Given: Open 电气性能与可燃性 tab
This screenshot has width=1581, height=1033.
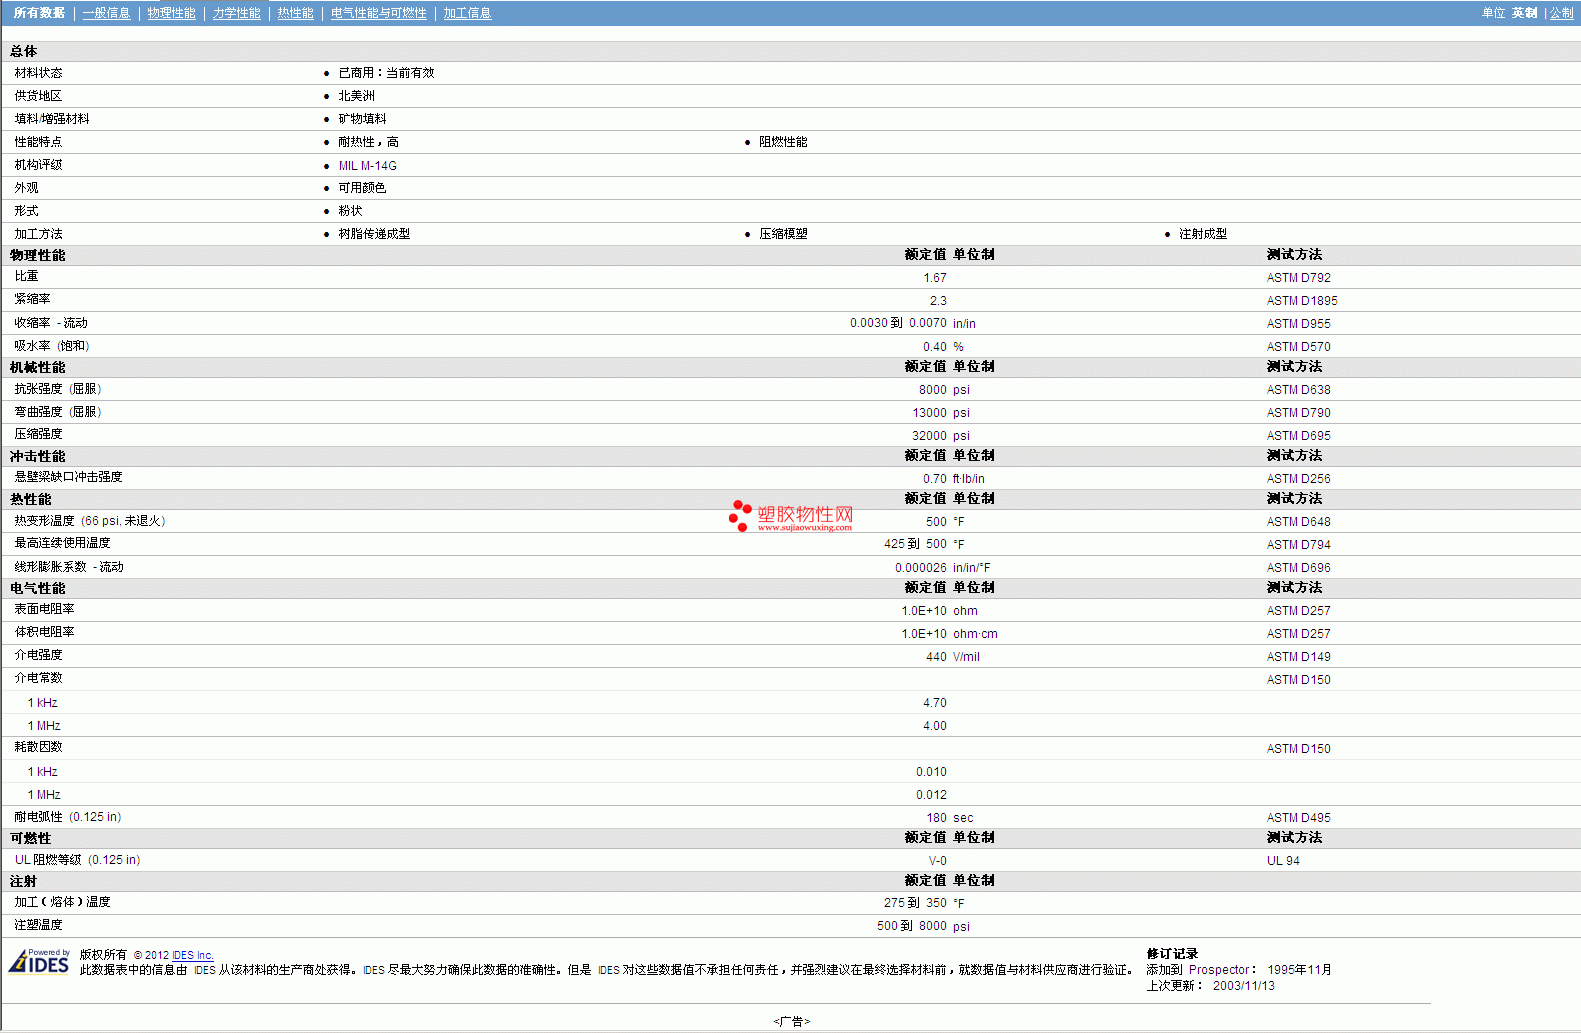Looking at the screenshot, I should (378, 13).
